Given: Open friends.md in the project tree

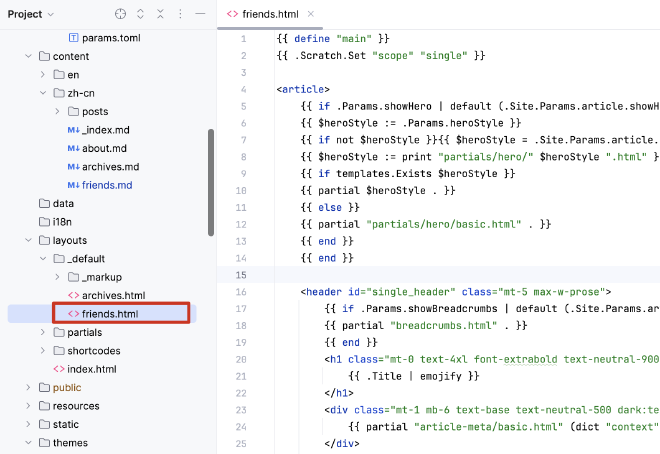Looking at the screenshot, I should (107, 185).
